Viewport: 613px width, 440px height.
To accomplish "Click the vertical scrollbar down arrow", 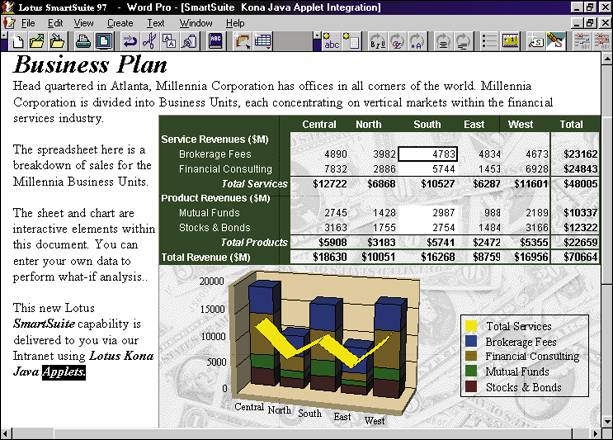I will (606, 421).
